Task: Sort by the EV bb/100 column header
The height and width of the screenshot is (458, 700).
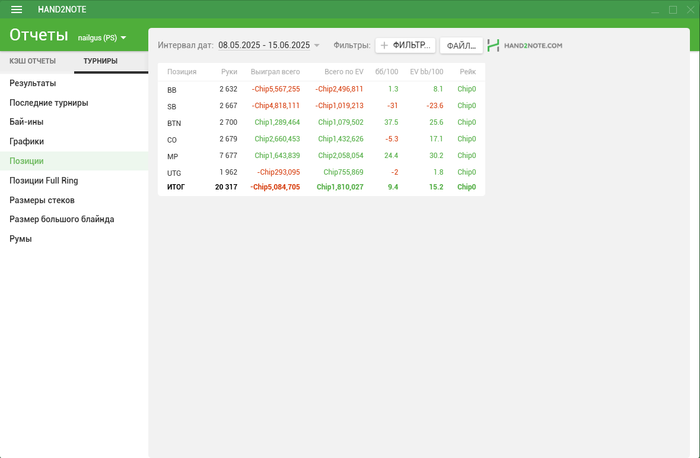Action: tap(426, 72)
